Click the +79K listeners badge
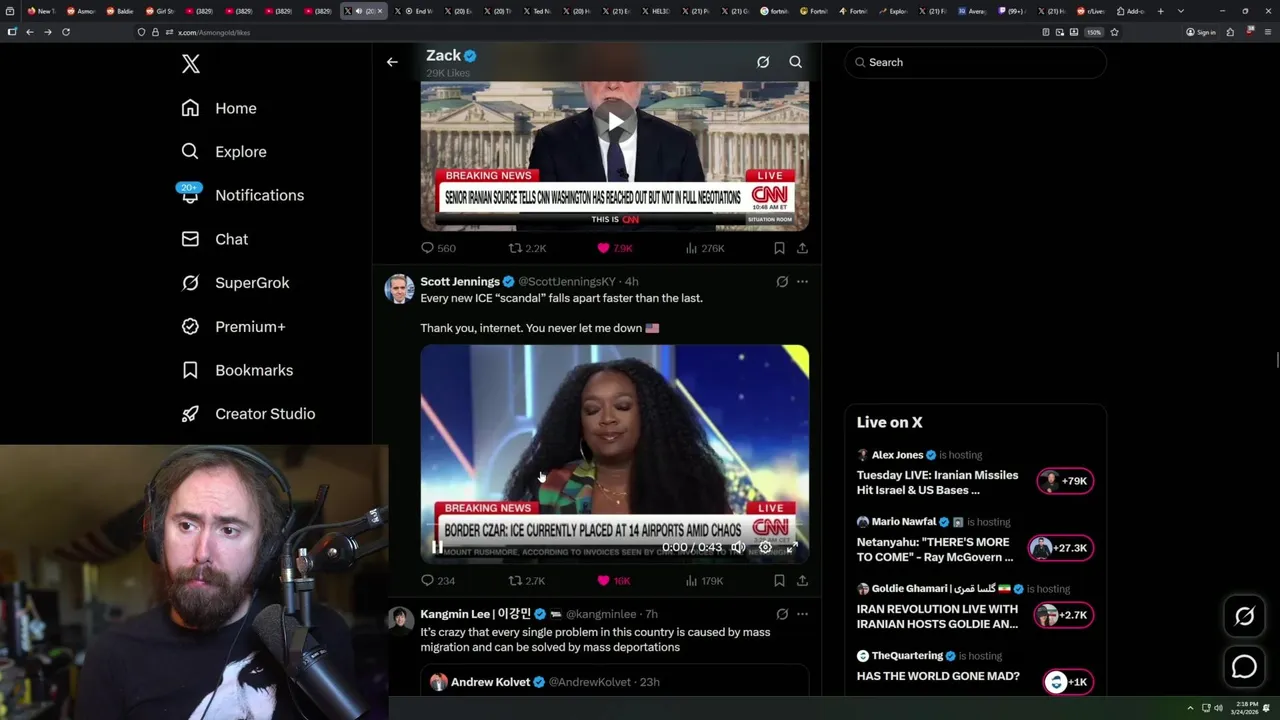The image size is (1280, 720). tap(1065, 481)
